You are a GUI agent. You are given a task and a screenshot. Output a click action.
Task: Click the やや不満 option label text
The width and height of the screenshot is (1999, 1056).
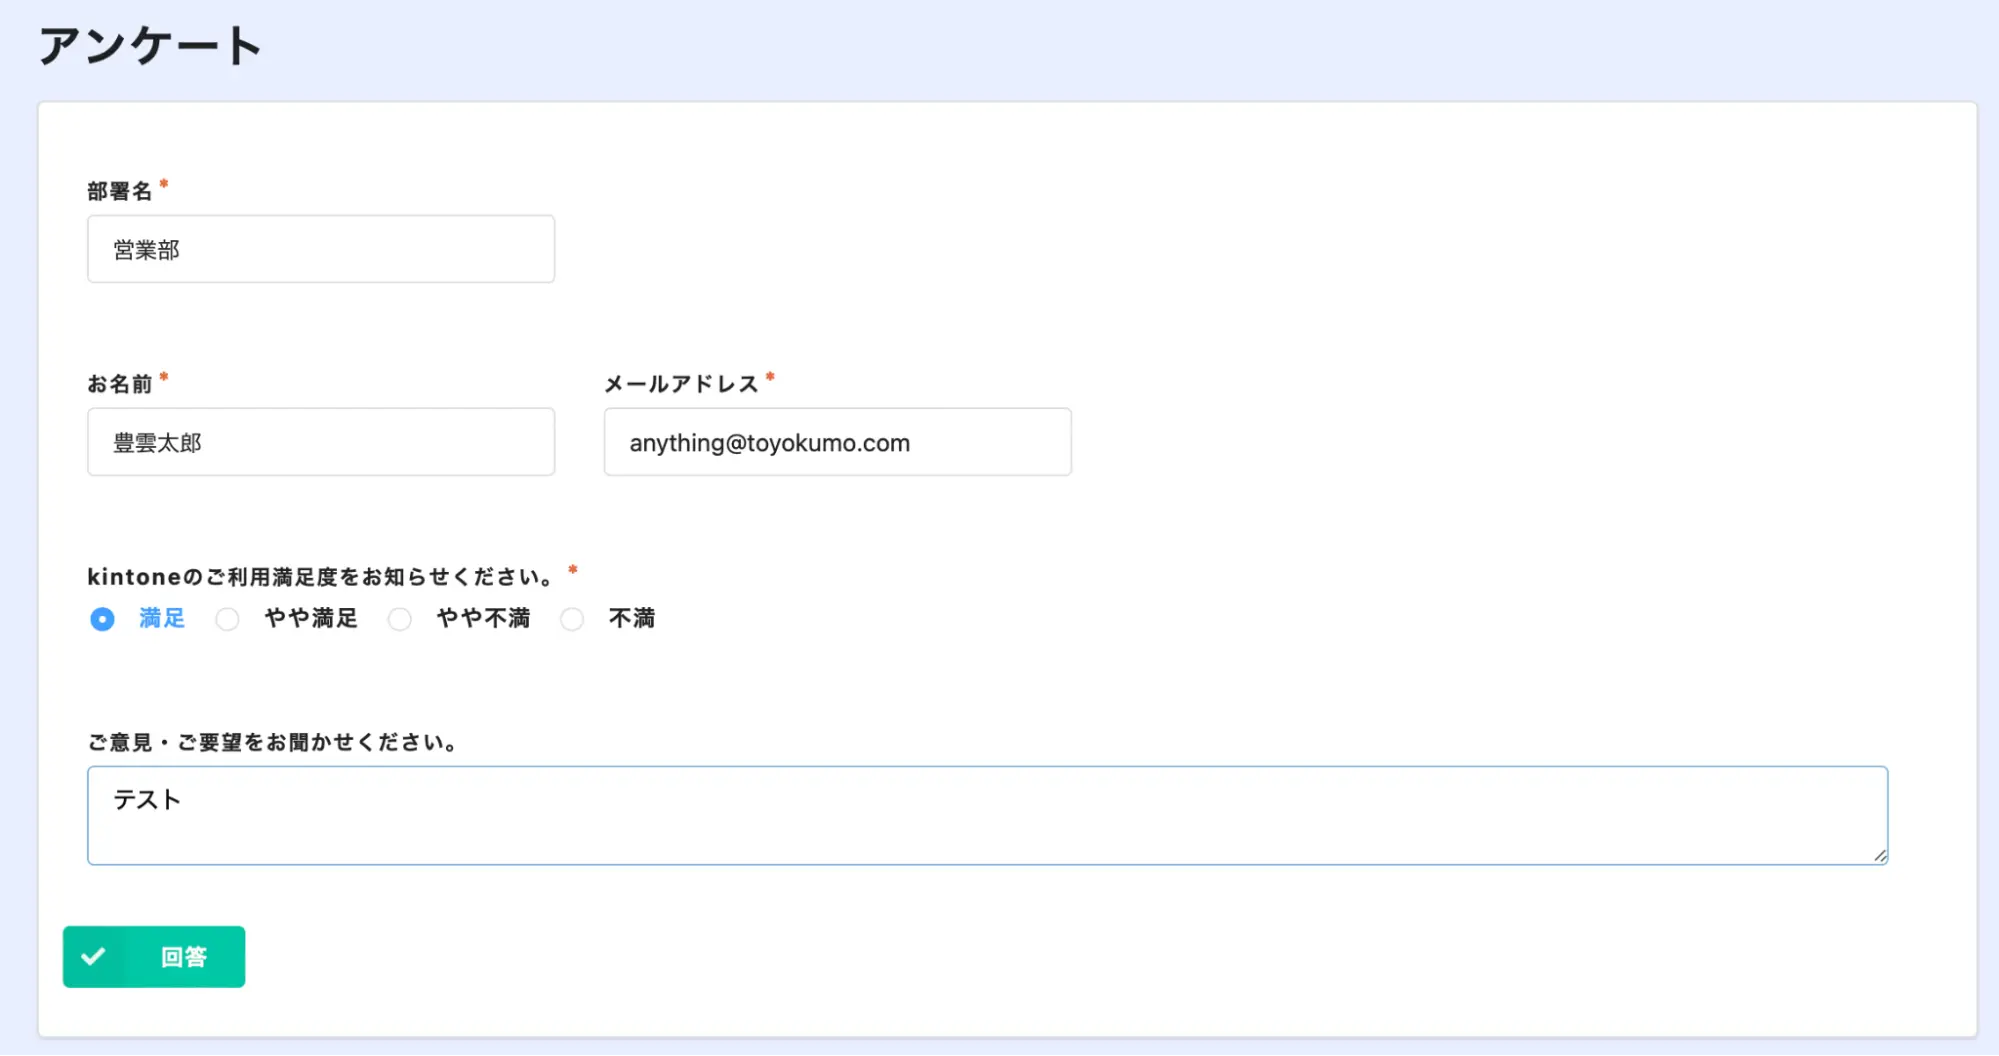483,618
